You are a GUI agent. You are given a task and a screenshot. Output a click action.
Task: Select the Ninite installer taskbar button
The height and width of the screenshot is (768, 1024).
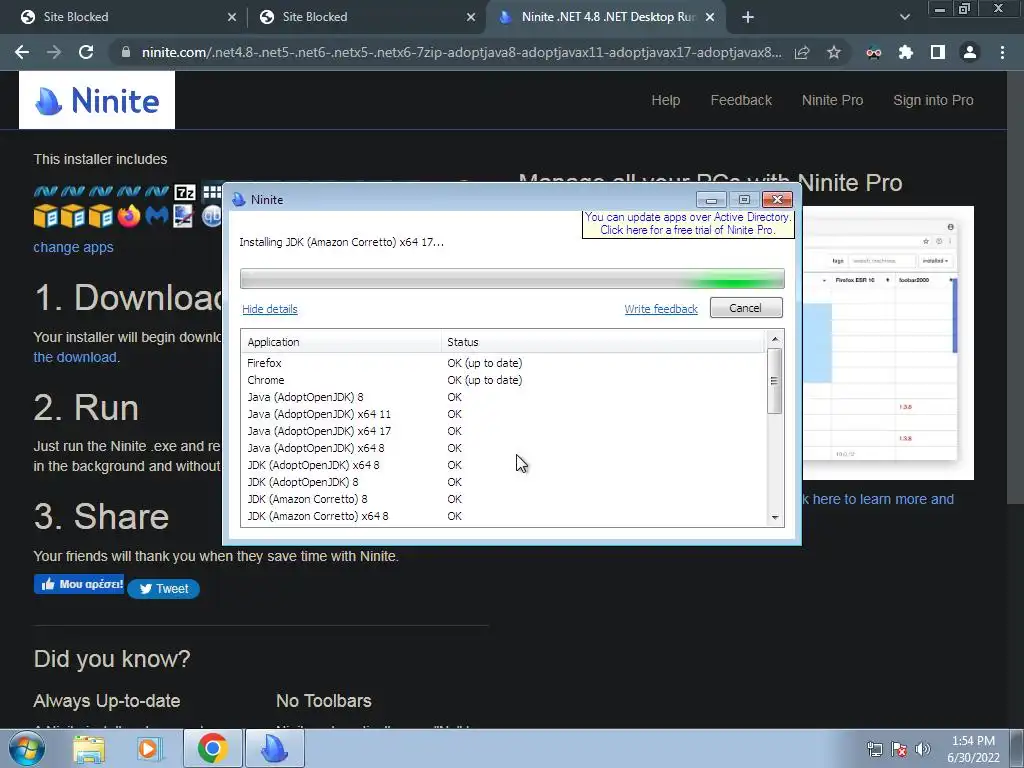[x=275, y=748]
